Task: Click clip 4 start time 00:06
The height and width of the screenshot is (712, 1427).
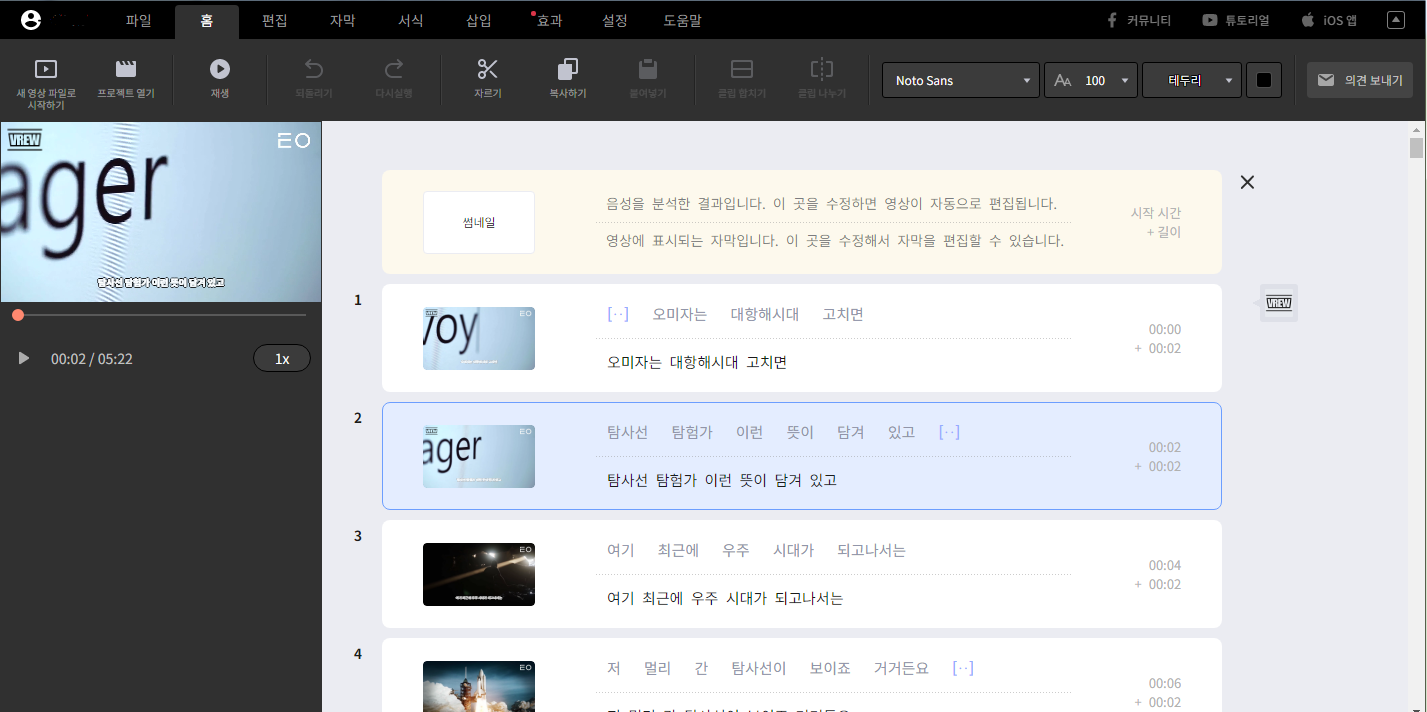Action: click(1165, 683)
